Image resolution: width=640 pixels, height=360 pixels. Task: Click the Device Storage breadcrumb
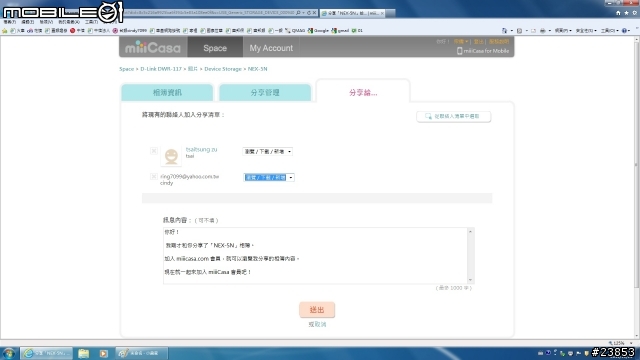tap(223, 69)
